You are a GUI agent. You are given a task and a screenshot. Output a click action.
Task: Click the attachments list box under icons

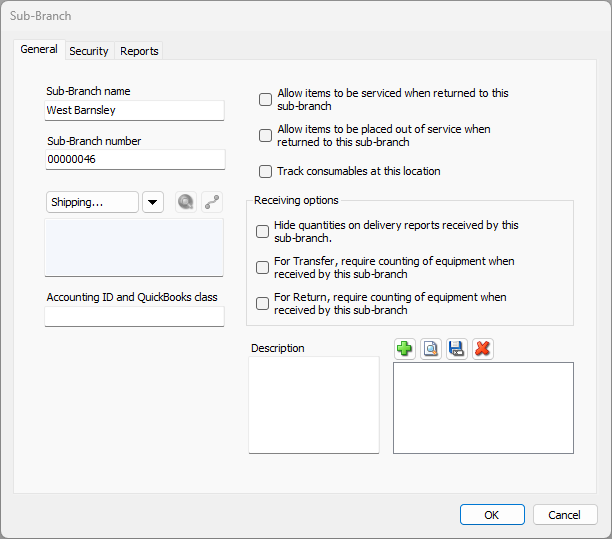pyautogui.click(x=483, y=408)
